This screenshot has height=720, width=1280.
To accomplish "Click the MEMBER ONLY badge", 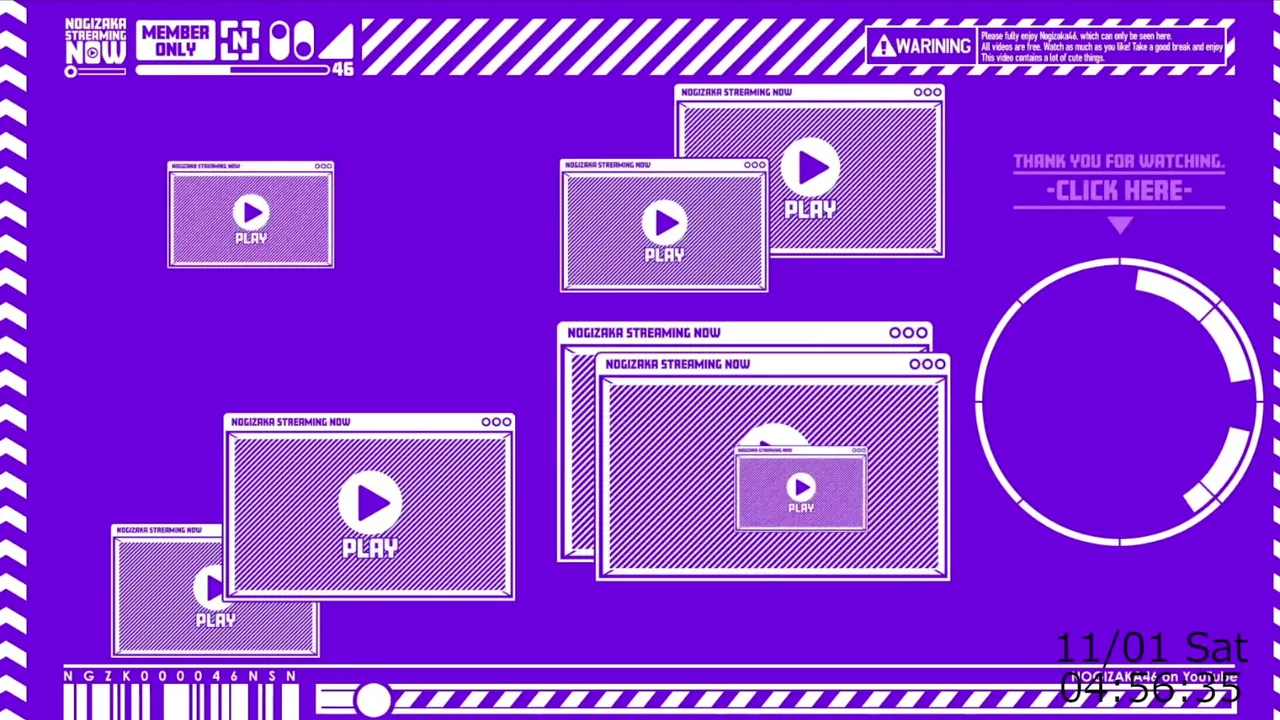I will pyautogui.click(x=175, y=40).
